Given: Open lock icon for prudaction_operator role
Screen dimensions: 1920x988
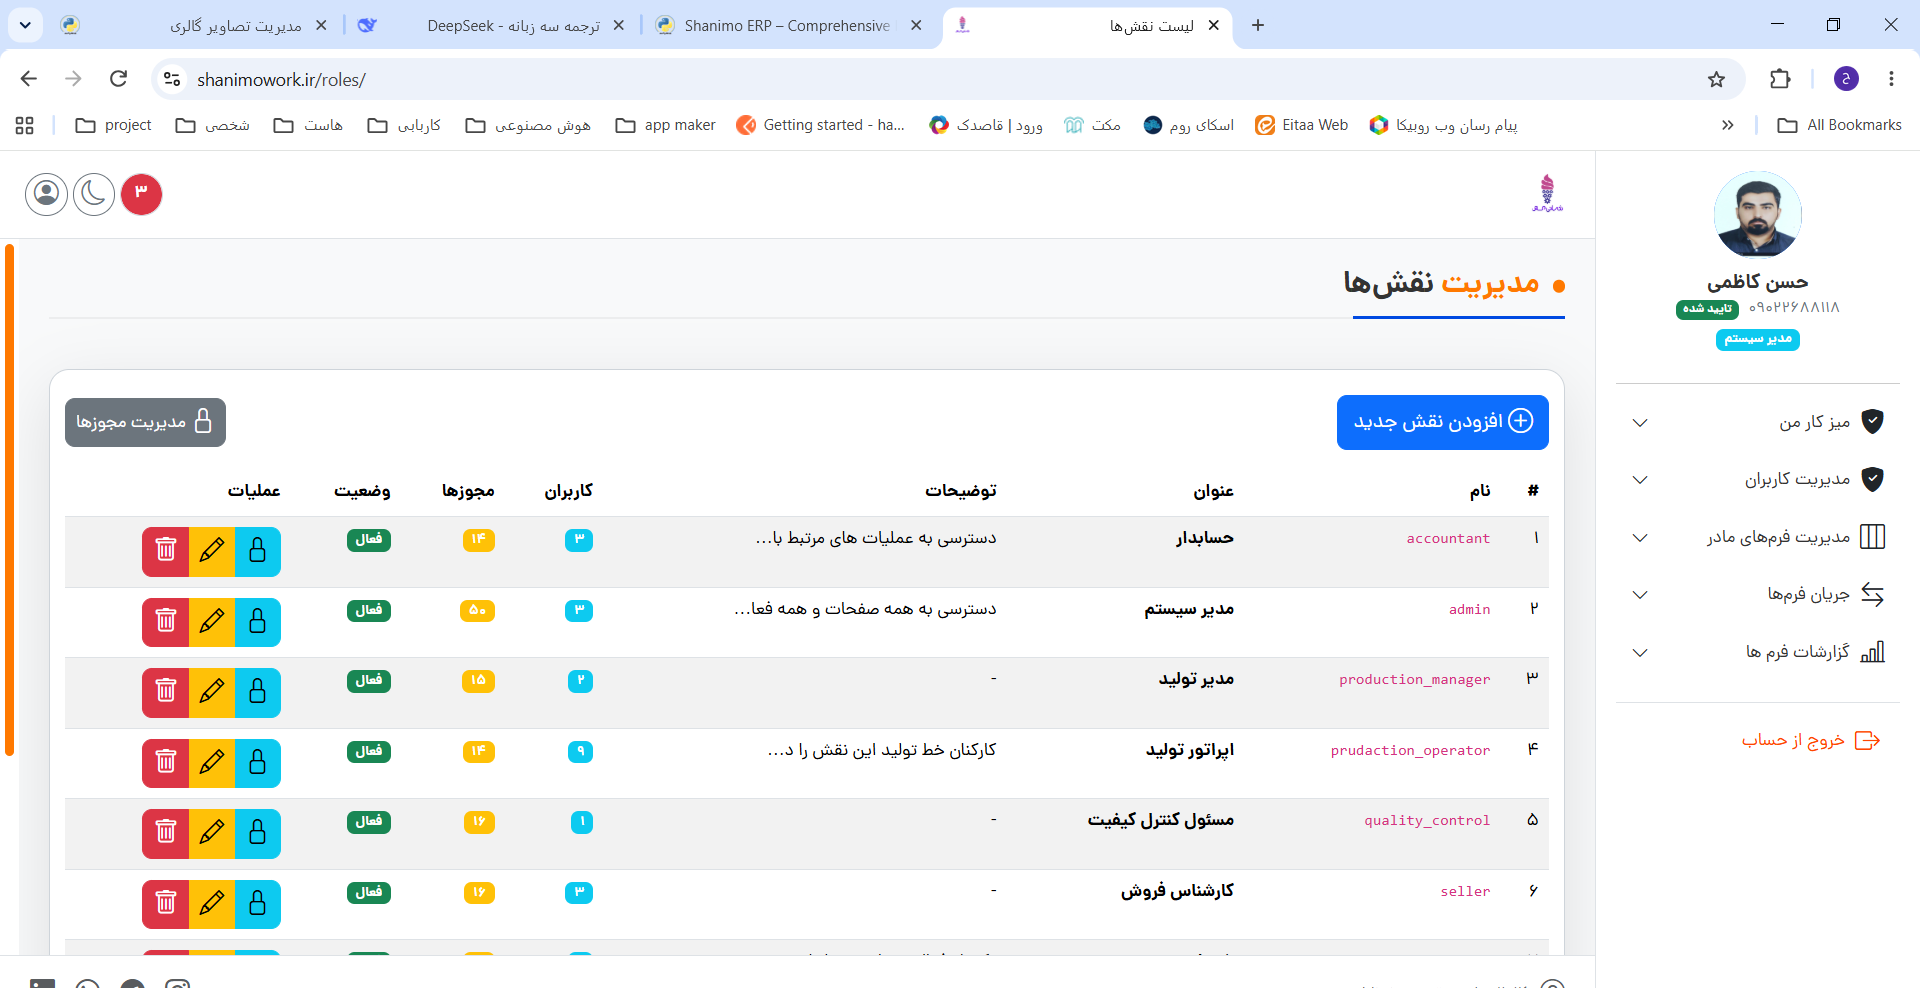Looking at the screenshot, I should pyautogui.click(x=258, y=763).
